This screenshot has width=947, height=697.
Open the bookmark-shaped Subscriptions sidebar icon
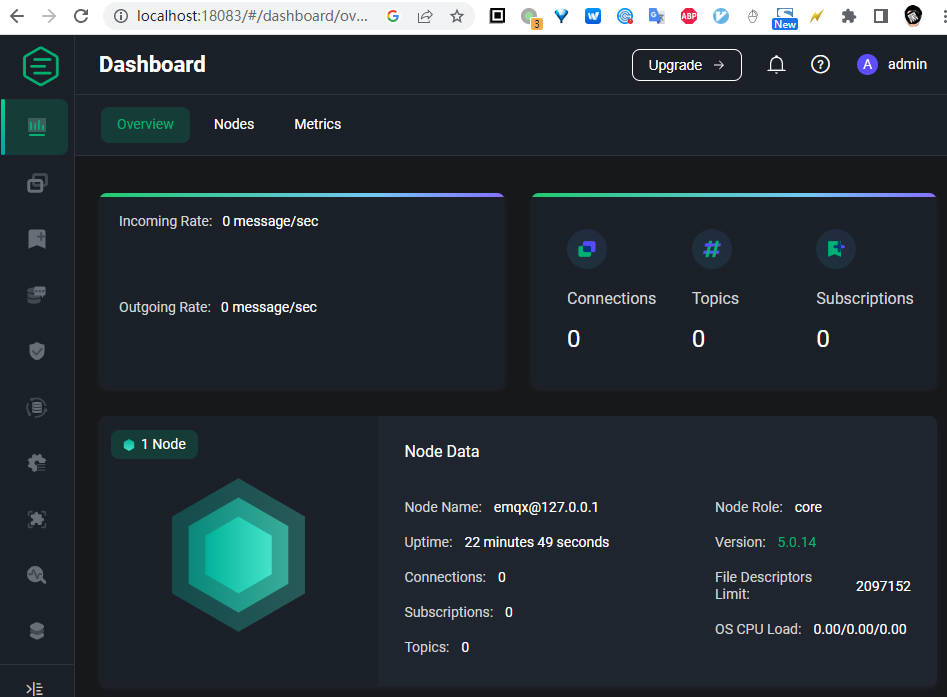point(37,239)
